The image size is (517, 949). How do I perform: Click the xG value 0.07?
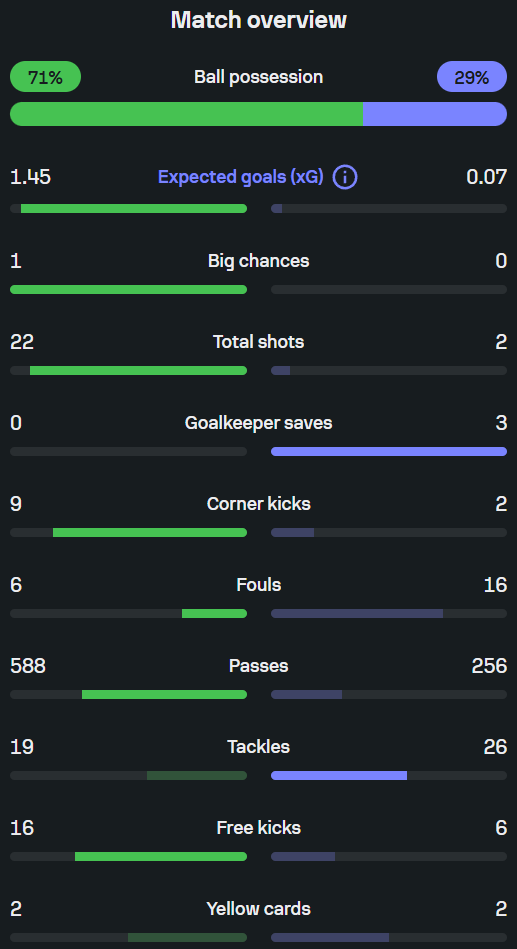[486, 177]
